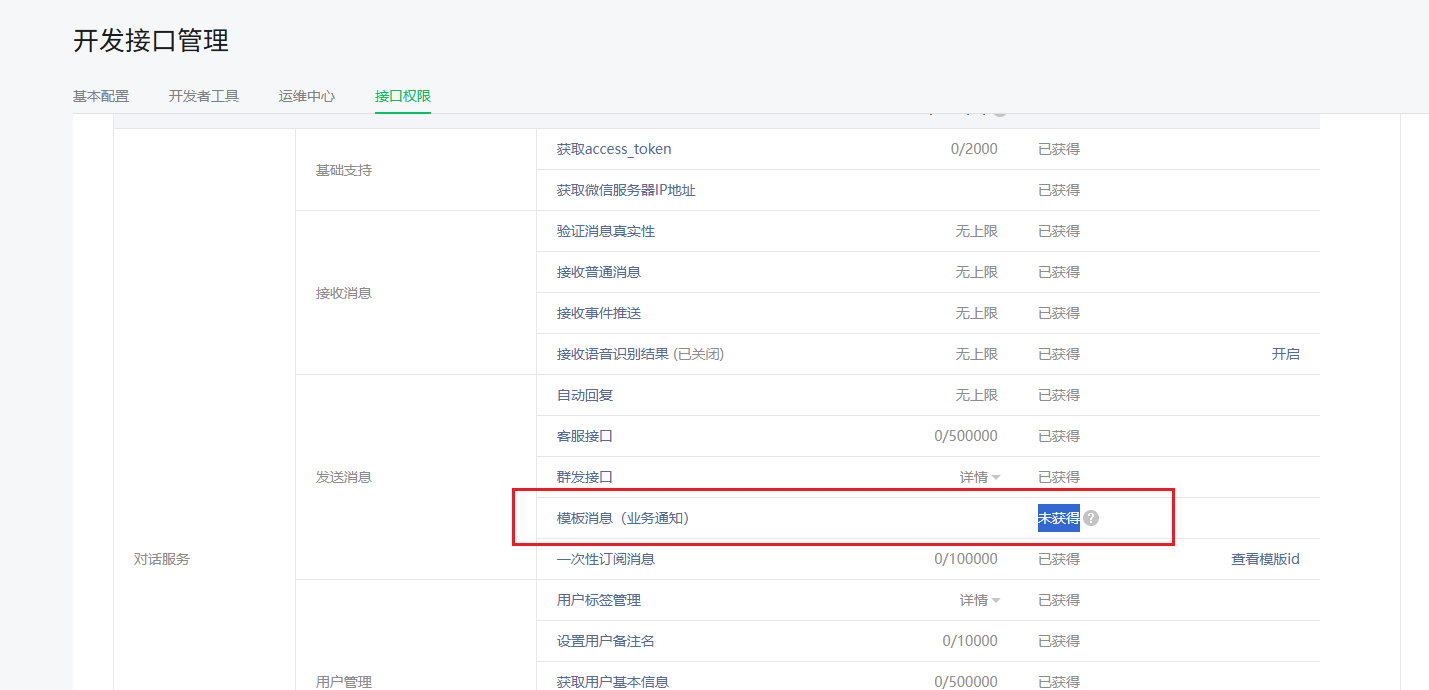This screenshot has width=1429, height=690.
Task: Click the 用户标签管理 interface name
Action: (599, 600)
